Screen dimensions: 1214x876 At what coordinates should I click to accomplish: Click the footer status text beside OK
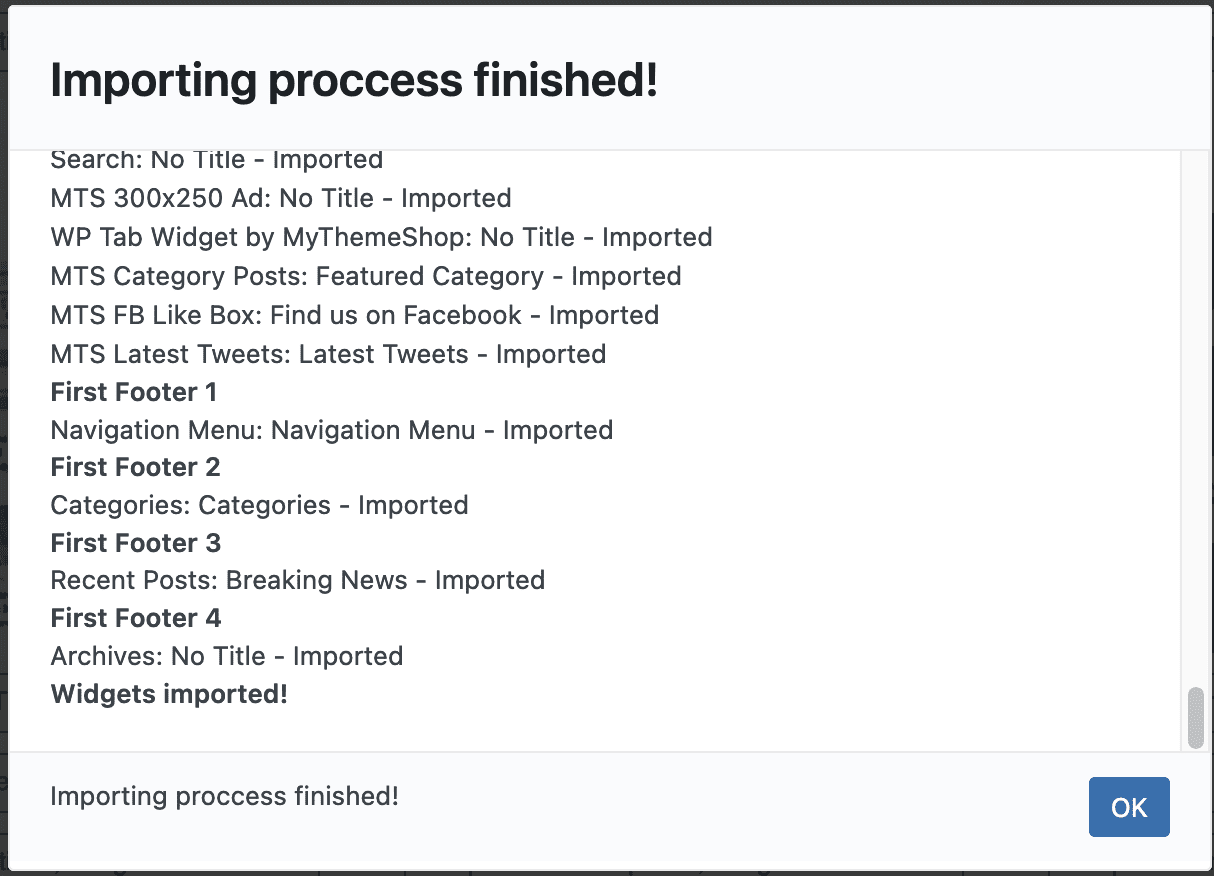click(224, 797)
